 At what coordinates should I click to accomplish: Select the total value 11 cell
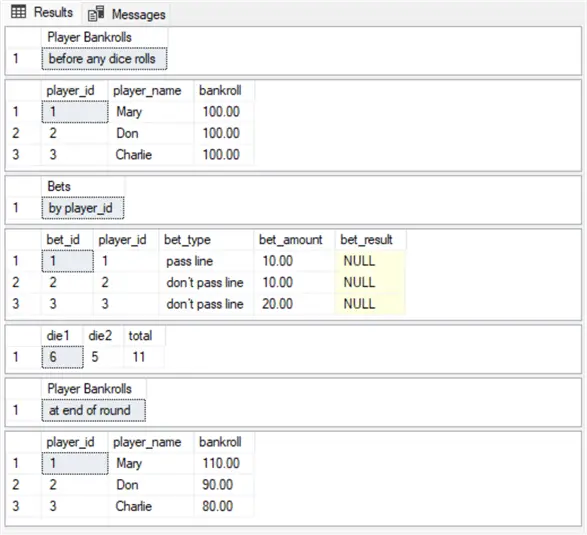[x=144, y=357]
